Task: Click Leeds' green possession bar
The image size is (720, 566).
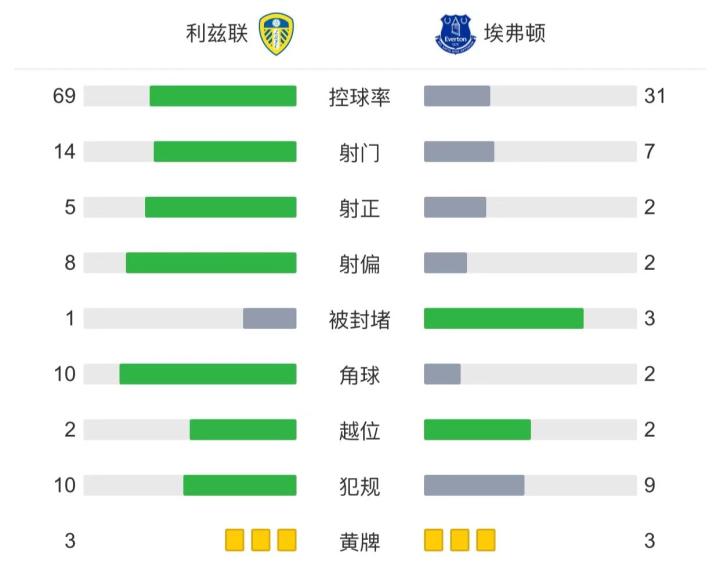Action: coord(223,96)
